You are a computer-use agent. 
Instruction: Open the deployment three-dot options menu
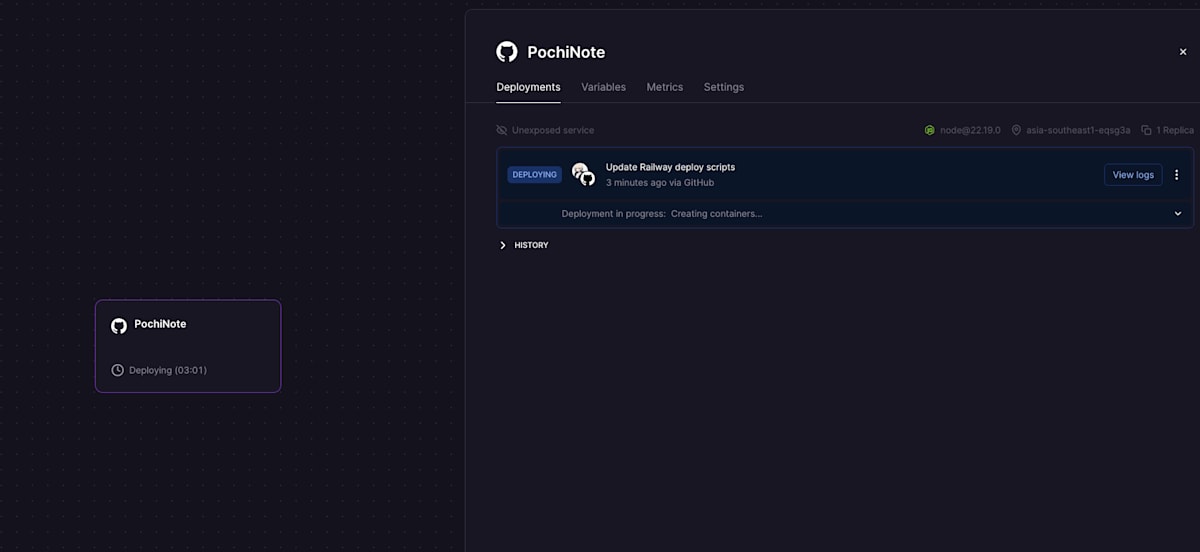point(1177,174)
